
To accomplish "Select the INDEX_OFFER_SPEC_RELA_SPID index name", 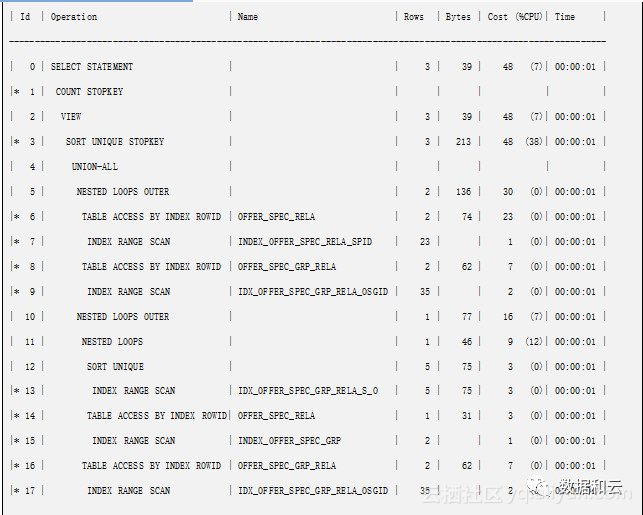I will (x=305, y=242).
